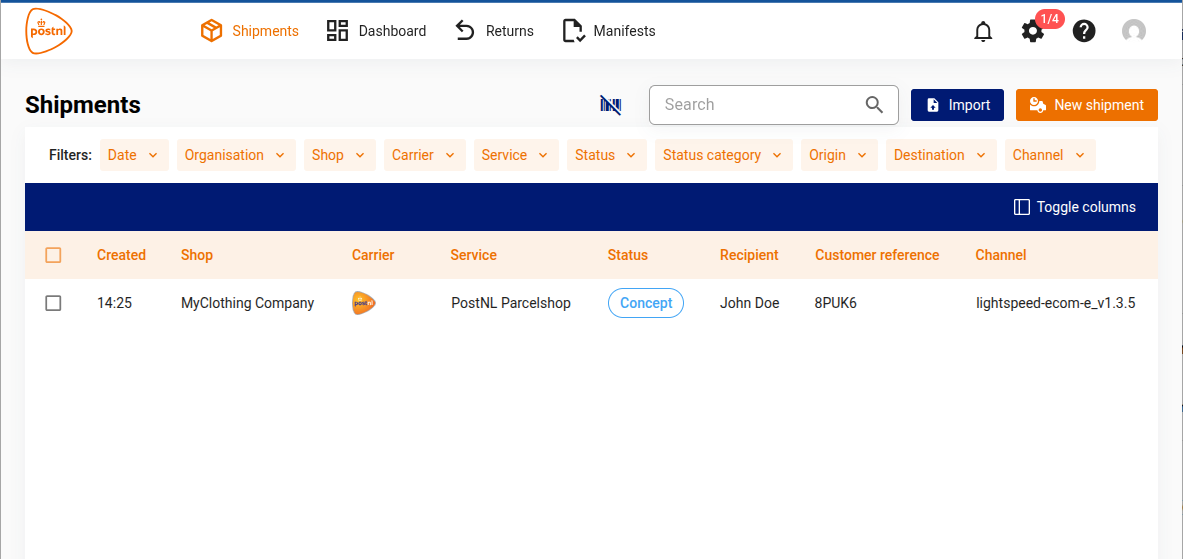Expand the Date filter dropdown
1183x559 pixels.
pyautogui.click(x=133, y=155)
